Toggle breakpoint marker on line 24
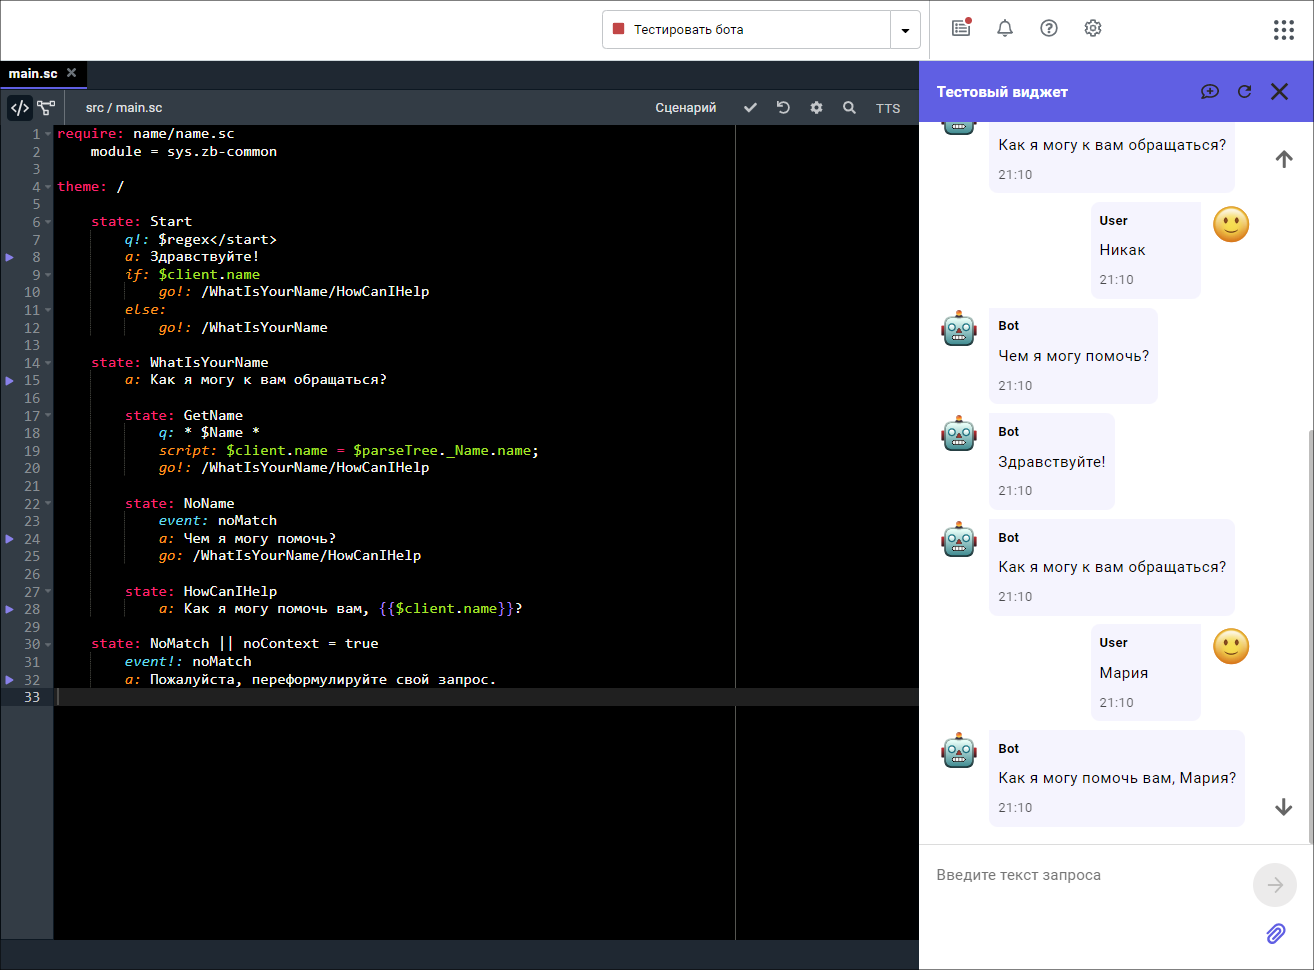The width and height of the screenshot is (1314, 970). click(x=10, y=539)
